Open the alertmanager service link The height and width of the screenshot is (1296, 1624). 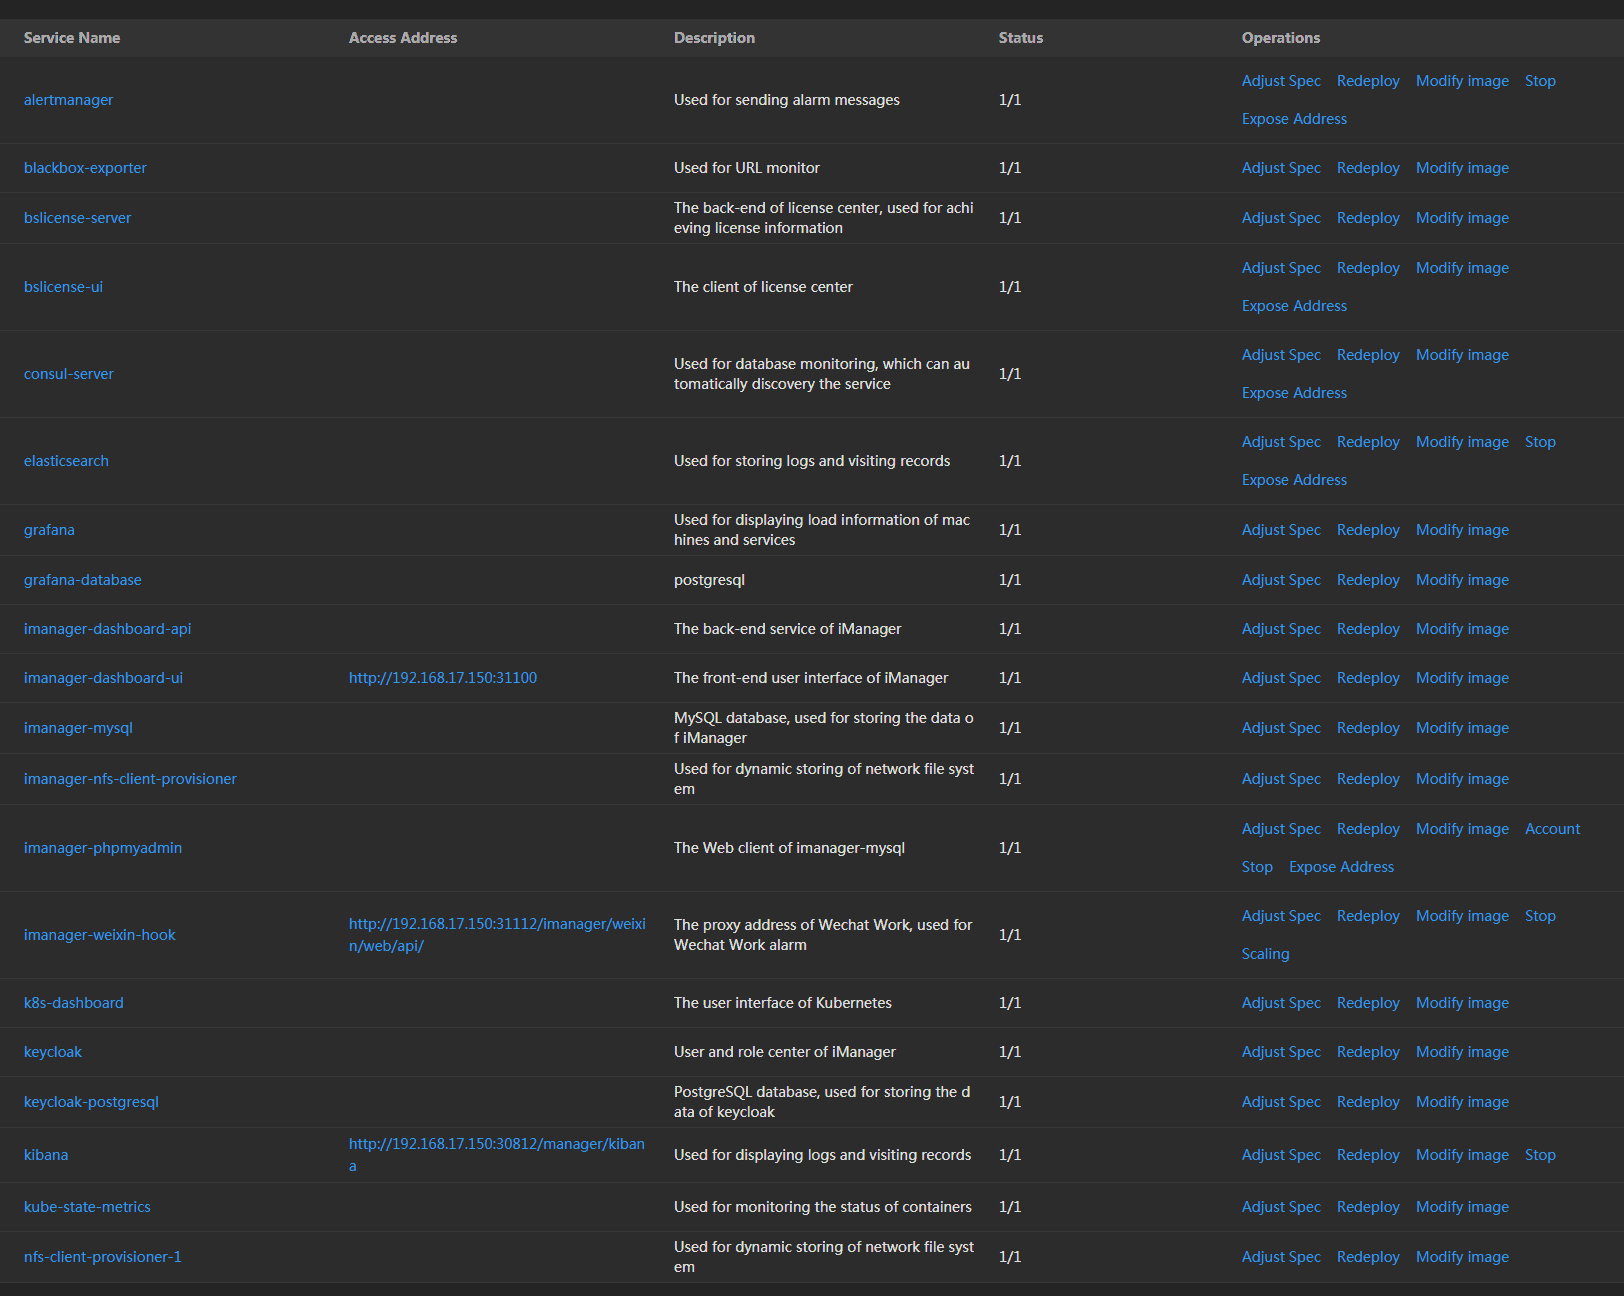coord(68,100)
